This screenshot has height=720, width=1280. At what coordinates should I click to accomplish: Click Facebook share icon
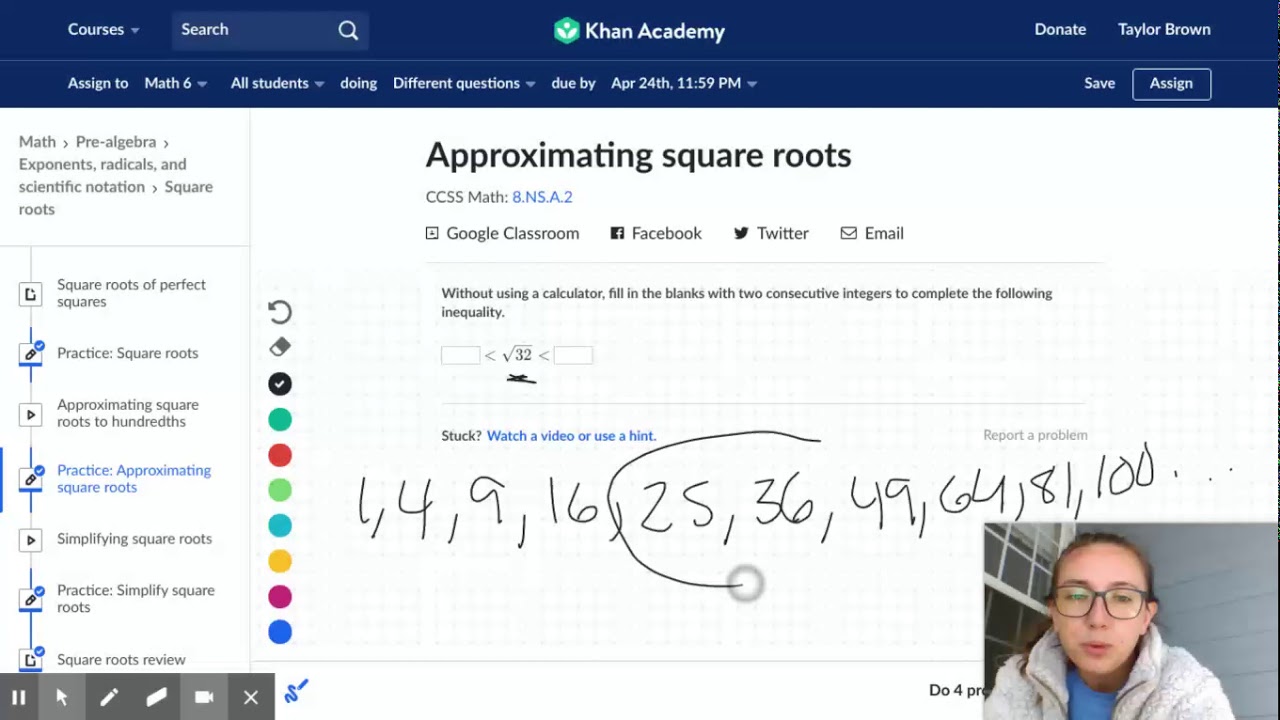pos(617,233)
